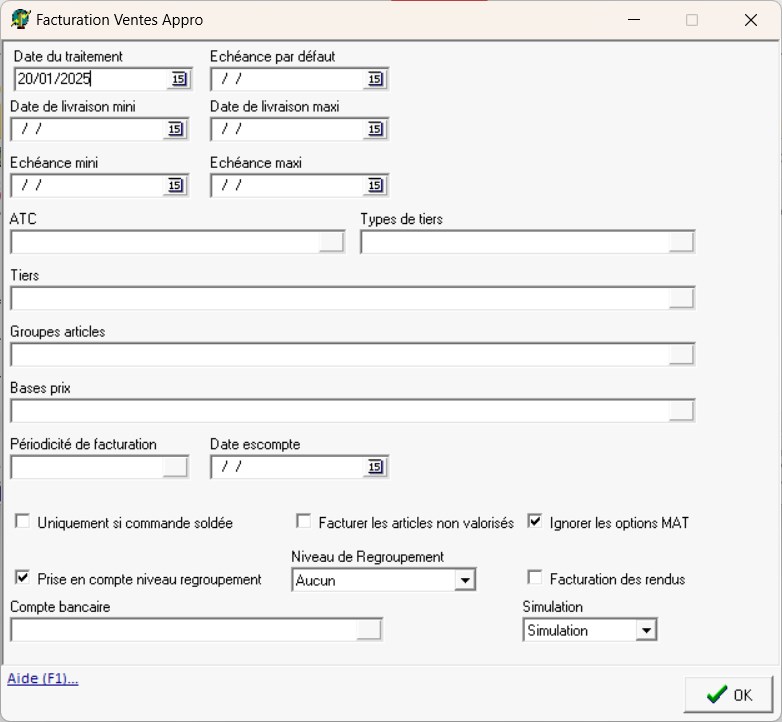Screen dimensions: 782x722
Task: Open lookup for Compte bancaire field
Action: tap(369, 629)
